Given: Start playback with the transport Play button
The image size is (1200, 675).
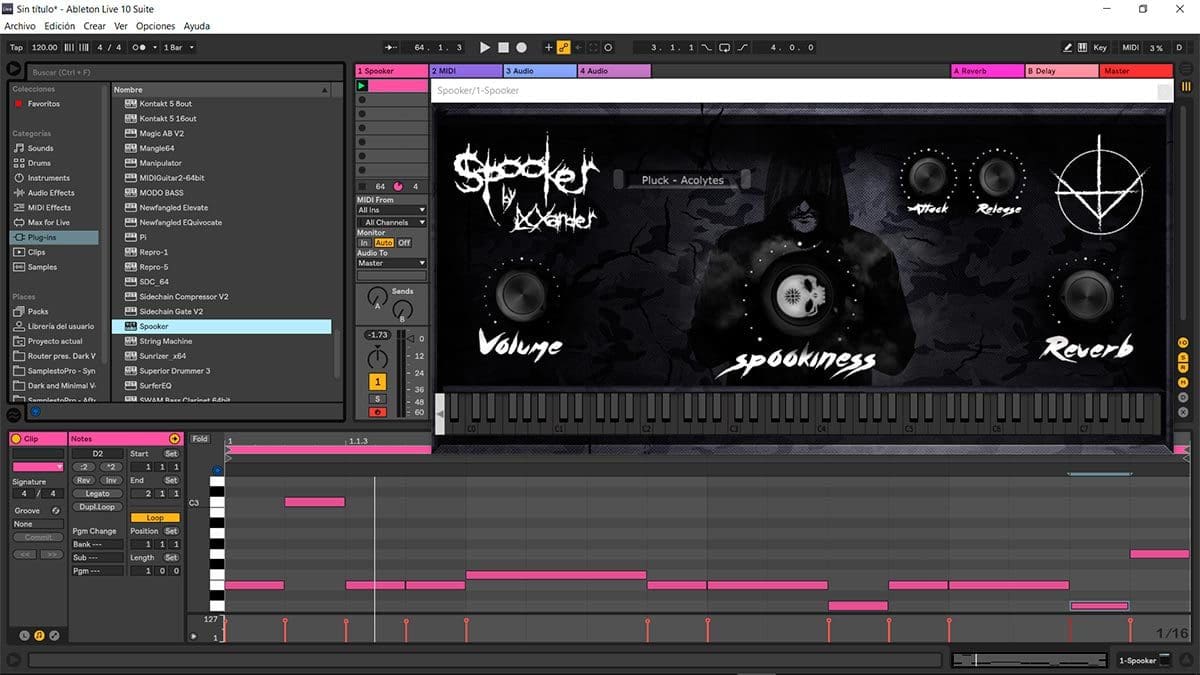Looking at the screenshot, I should click(x=485, y=47).
